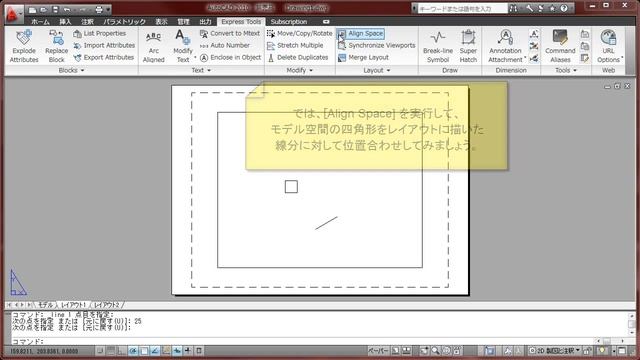640x360 pixels.
Task: Toggle ortho mode status button
Action: [122, 351]
